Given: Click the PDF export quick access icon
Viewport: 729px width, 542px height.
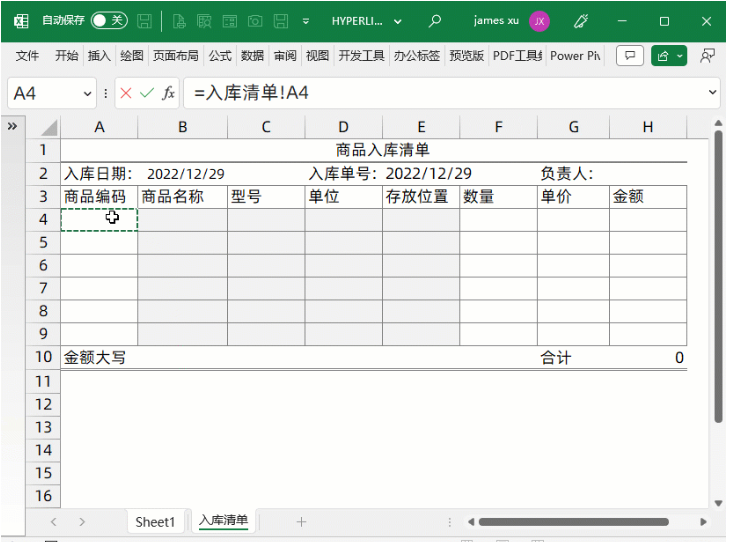Looking at the screenshot, I should pyautogui.click(x=179, y=21).
